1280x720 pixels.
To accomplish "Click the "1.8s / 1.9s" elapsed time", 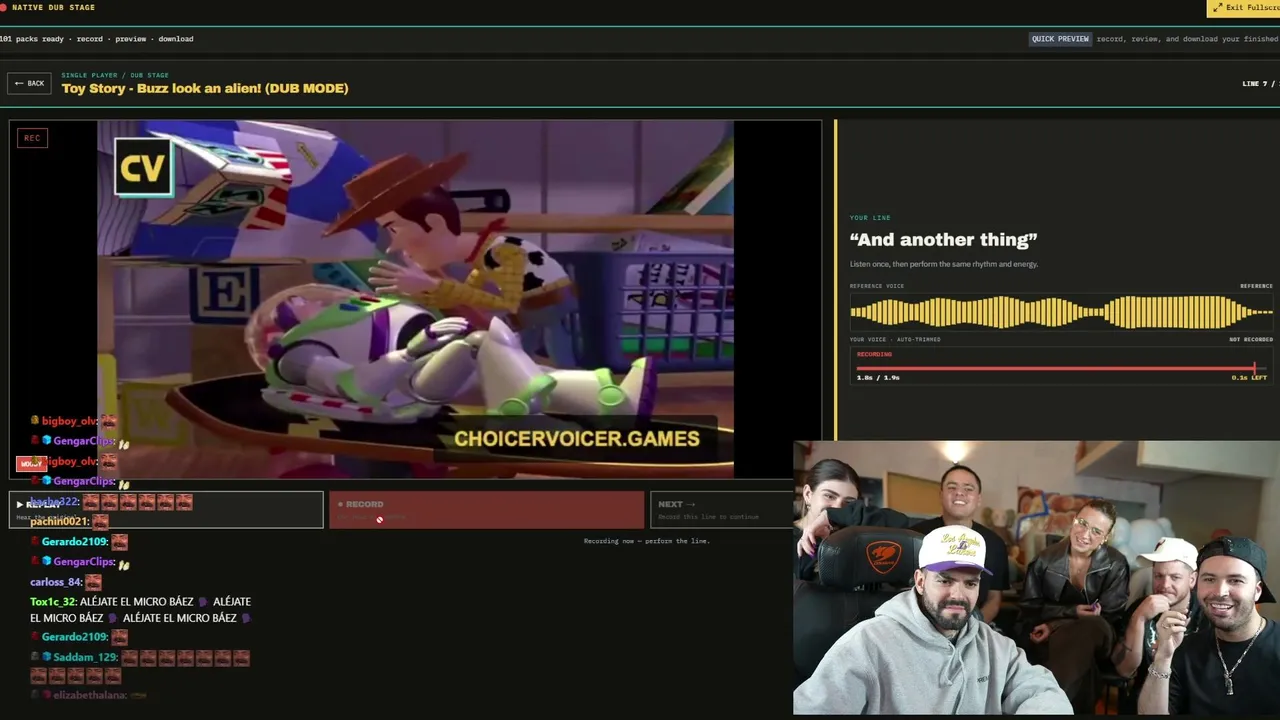I will [878, 378].
